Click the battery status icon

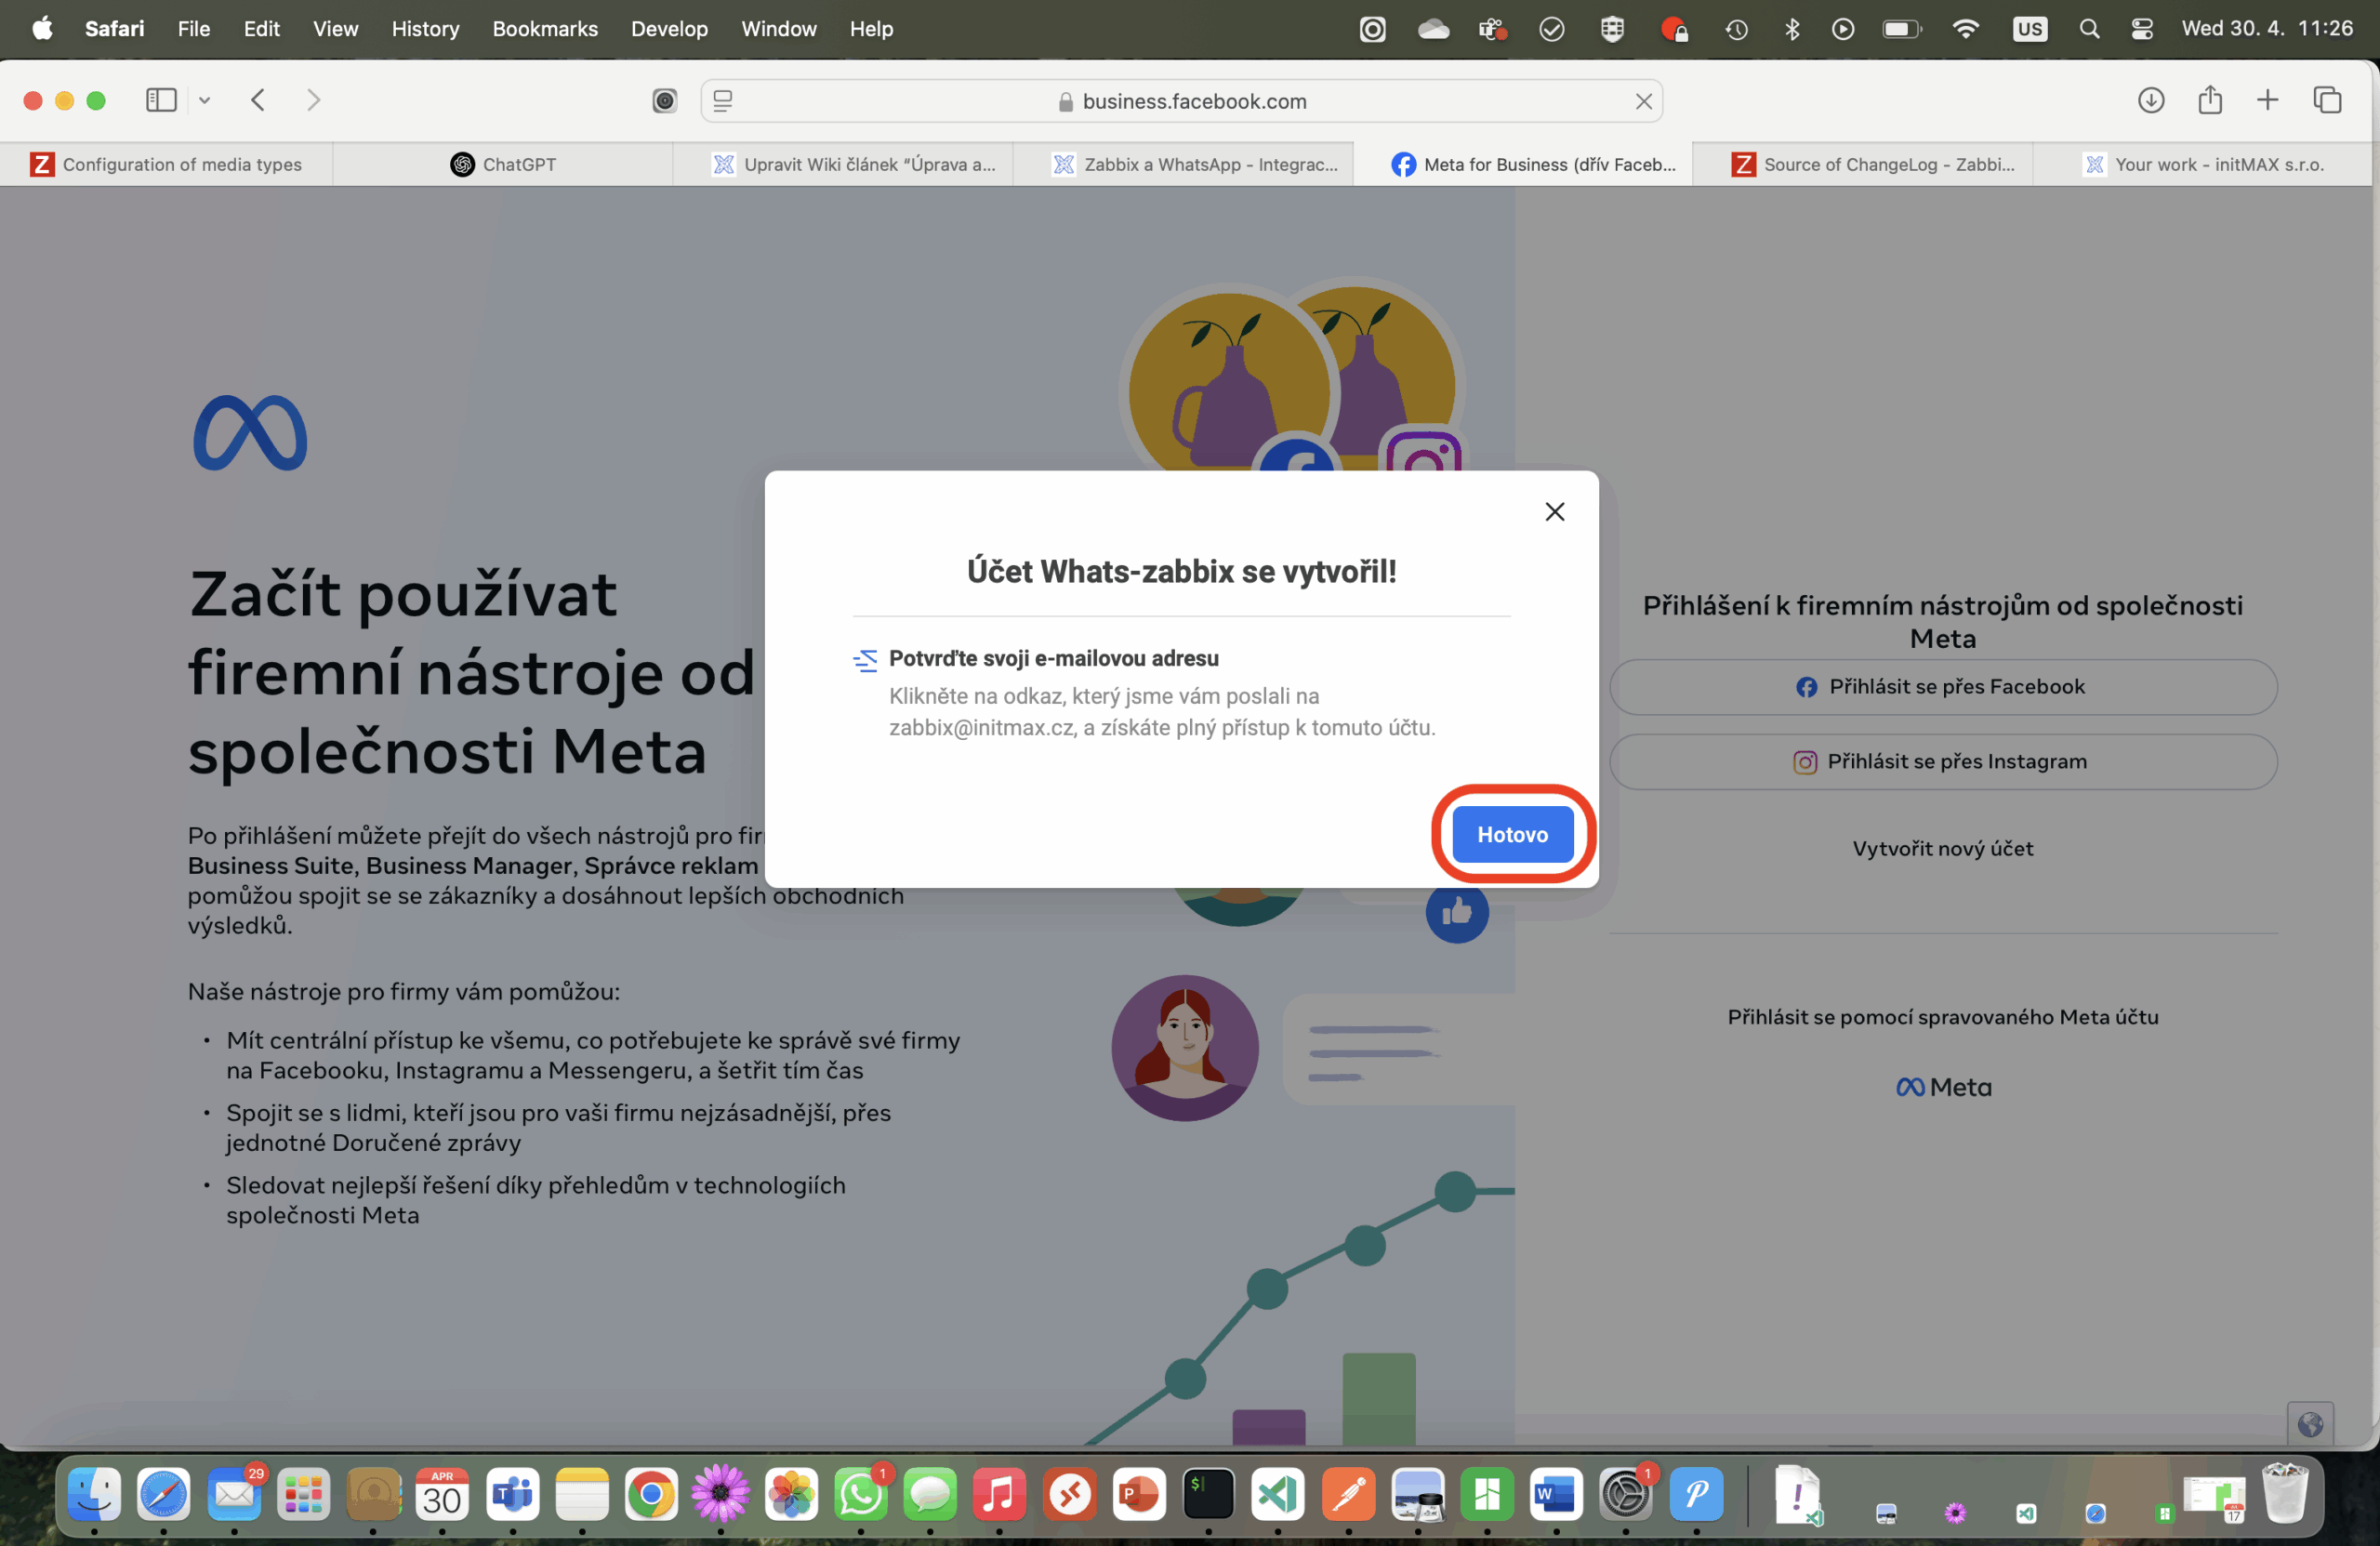(x=1901, y=29)
